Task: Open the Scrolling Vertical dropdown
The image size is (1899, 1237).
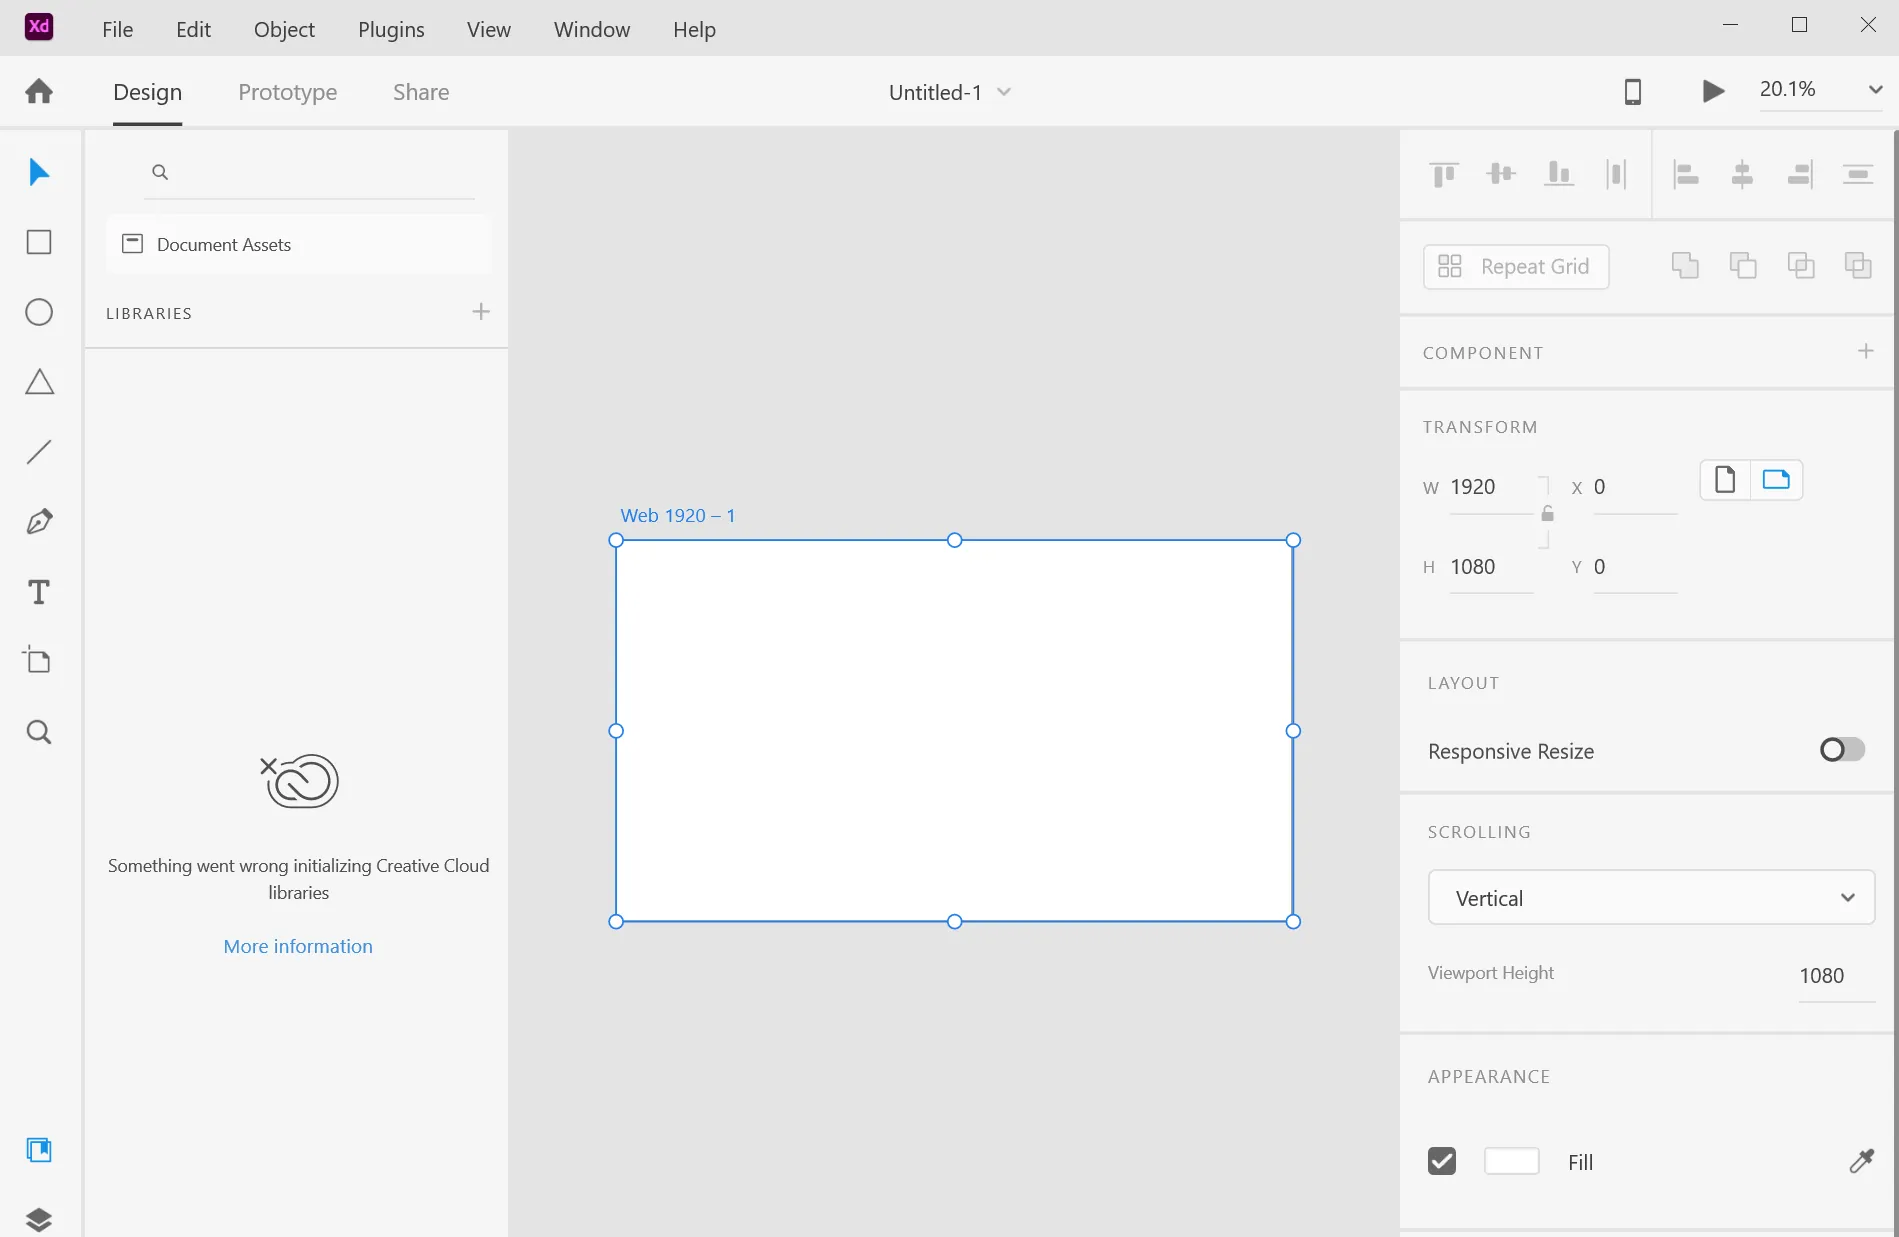Action: tap(1651, 898)
